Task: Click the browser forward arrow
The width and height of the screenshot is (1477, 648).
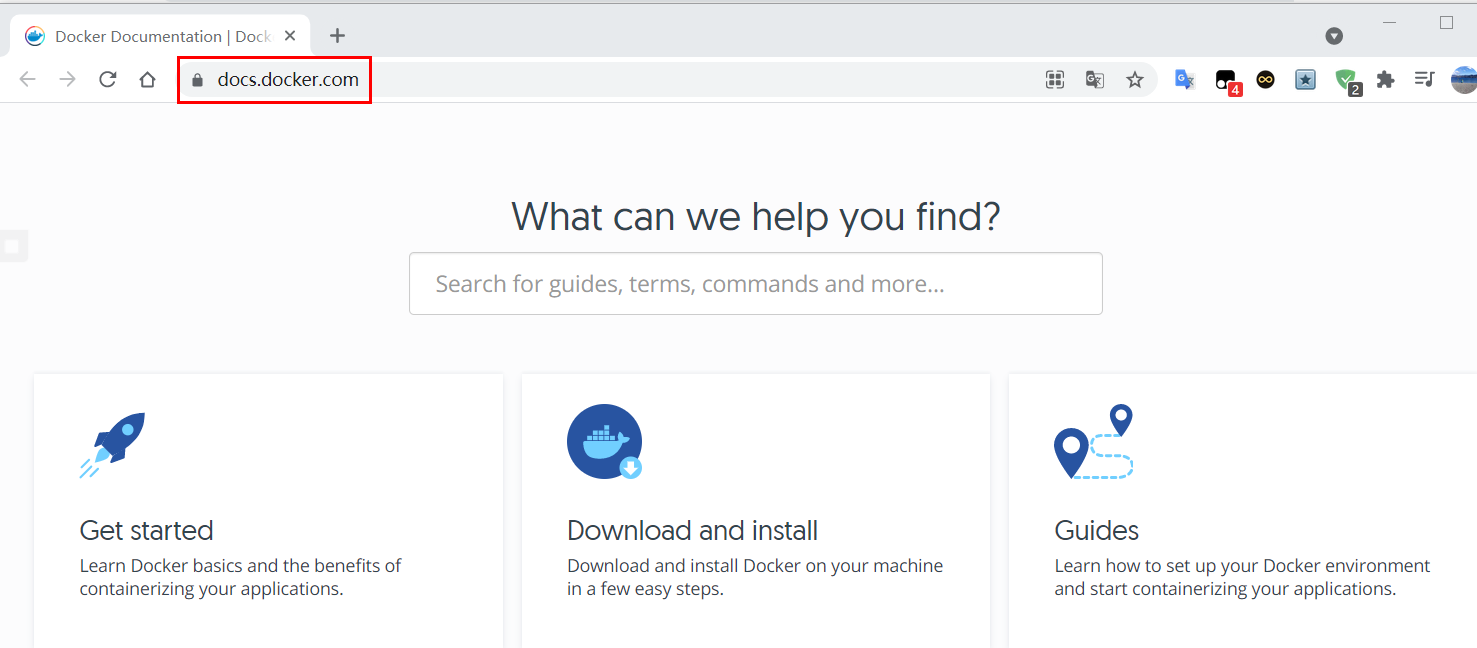Action: [67, 80]
